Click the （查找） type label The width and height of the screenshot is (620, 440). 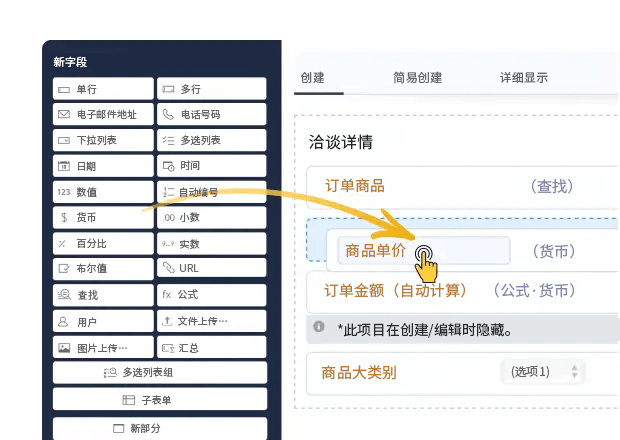(x=552, y=186)
